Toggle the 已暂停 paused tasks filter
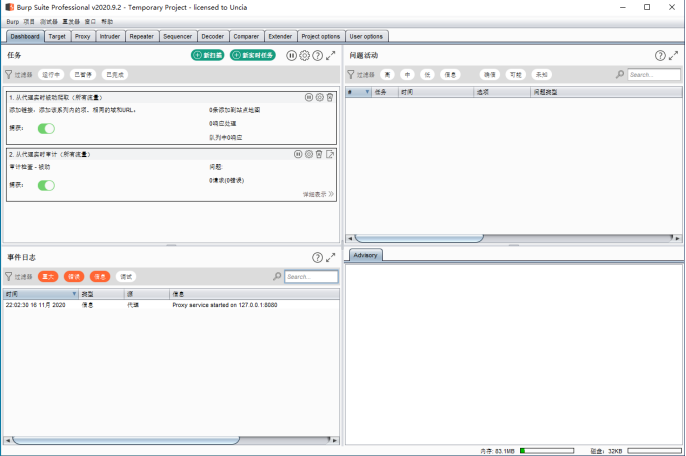The height and width of the screenshot is (456, 686). pos(83,74)
